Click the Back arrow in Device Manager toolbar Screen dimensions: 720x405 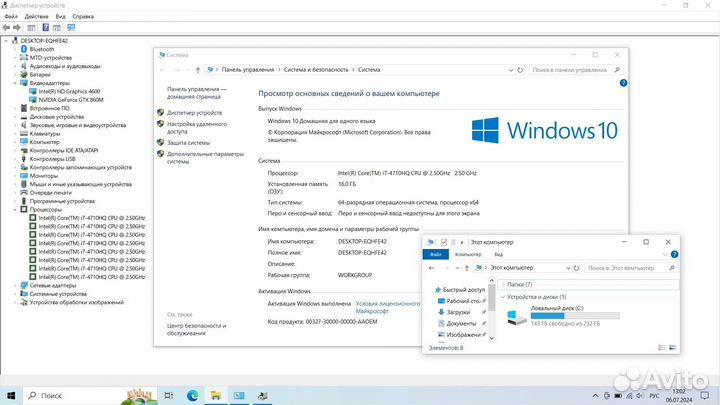coord(6,28)
